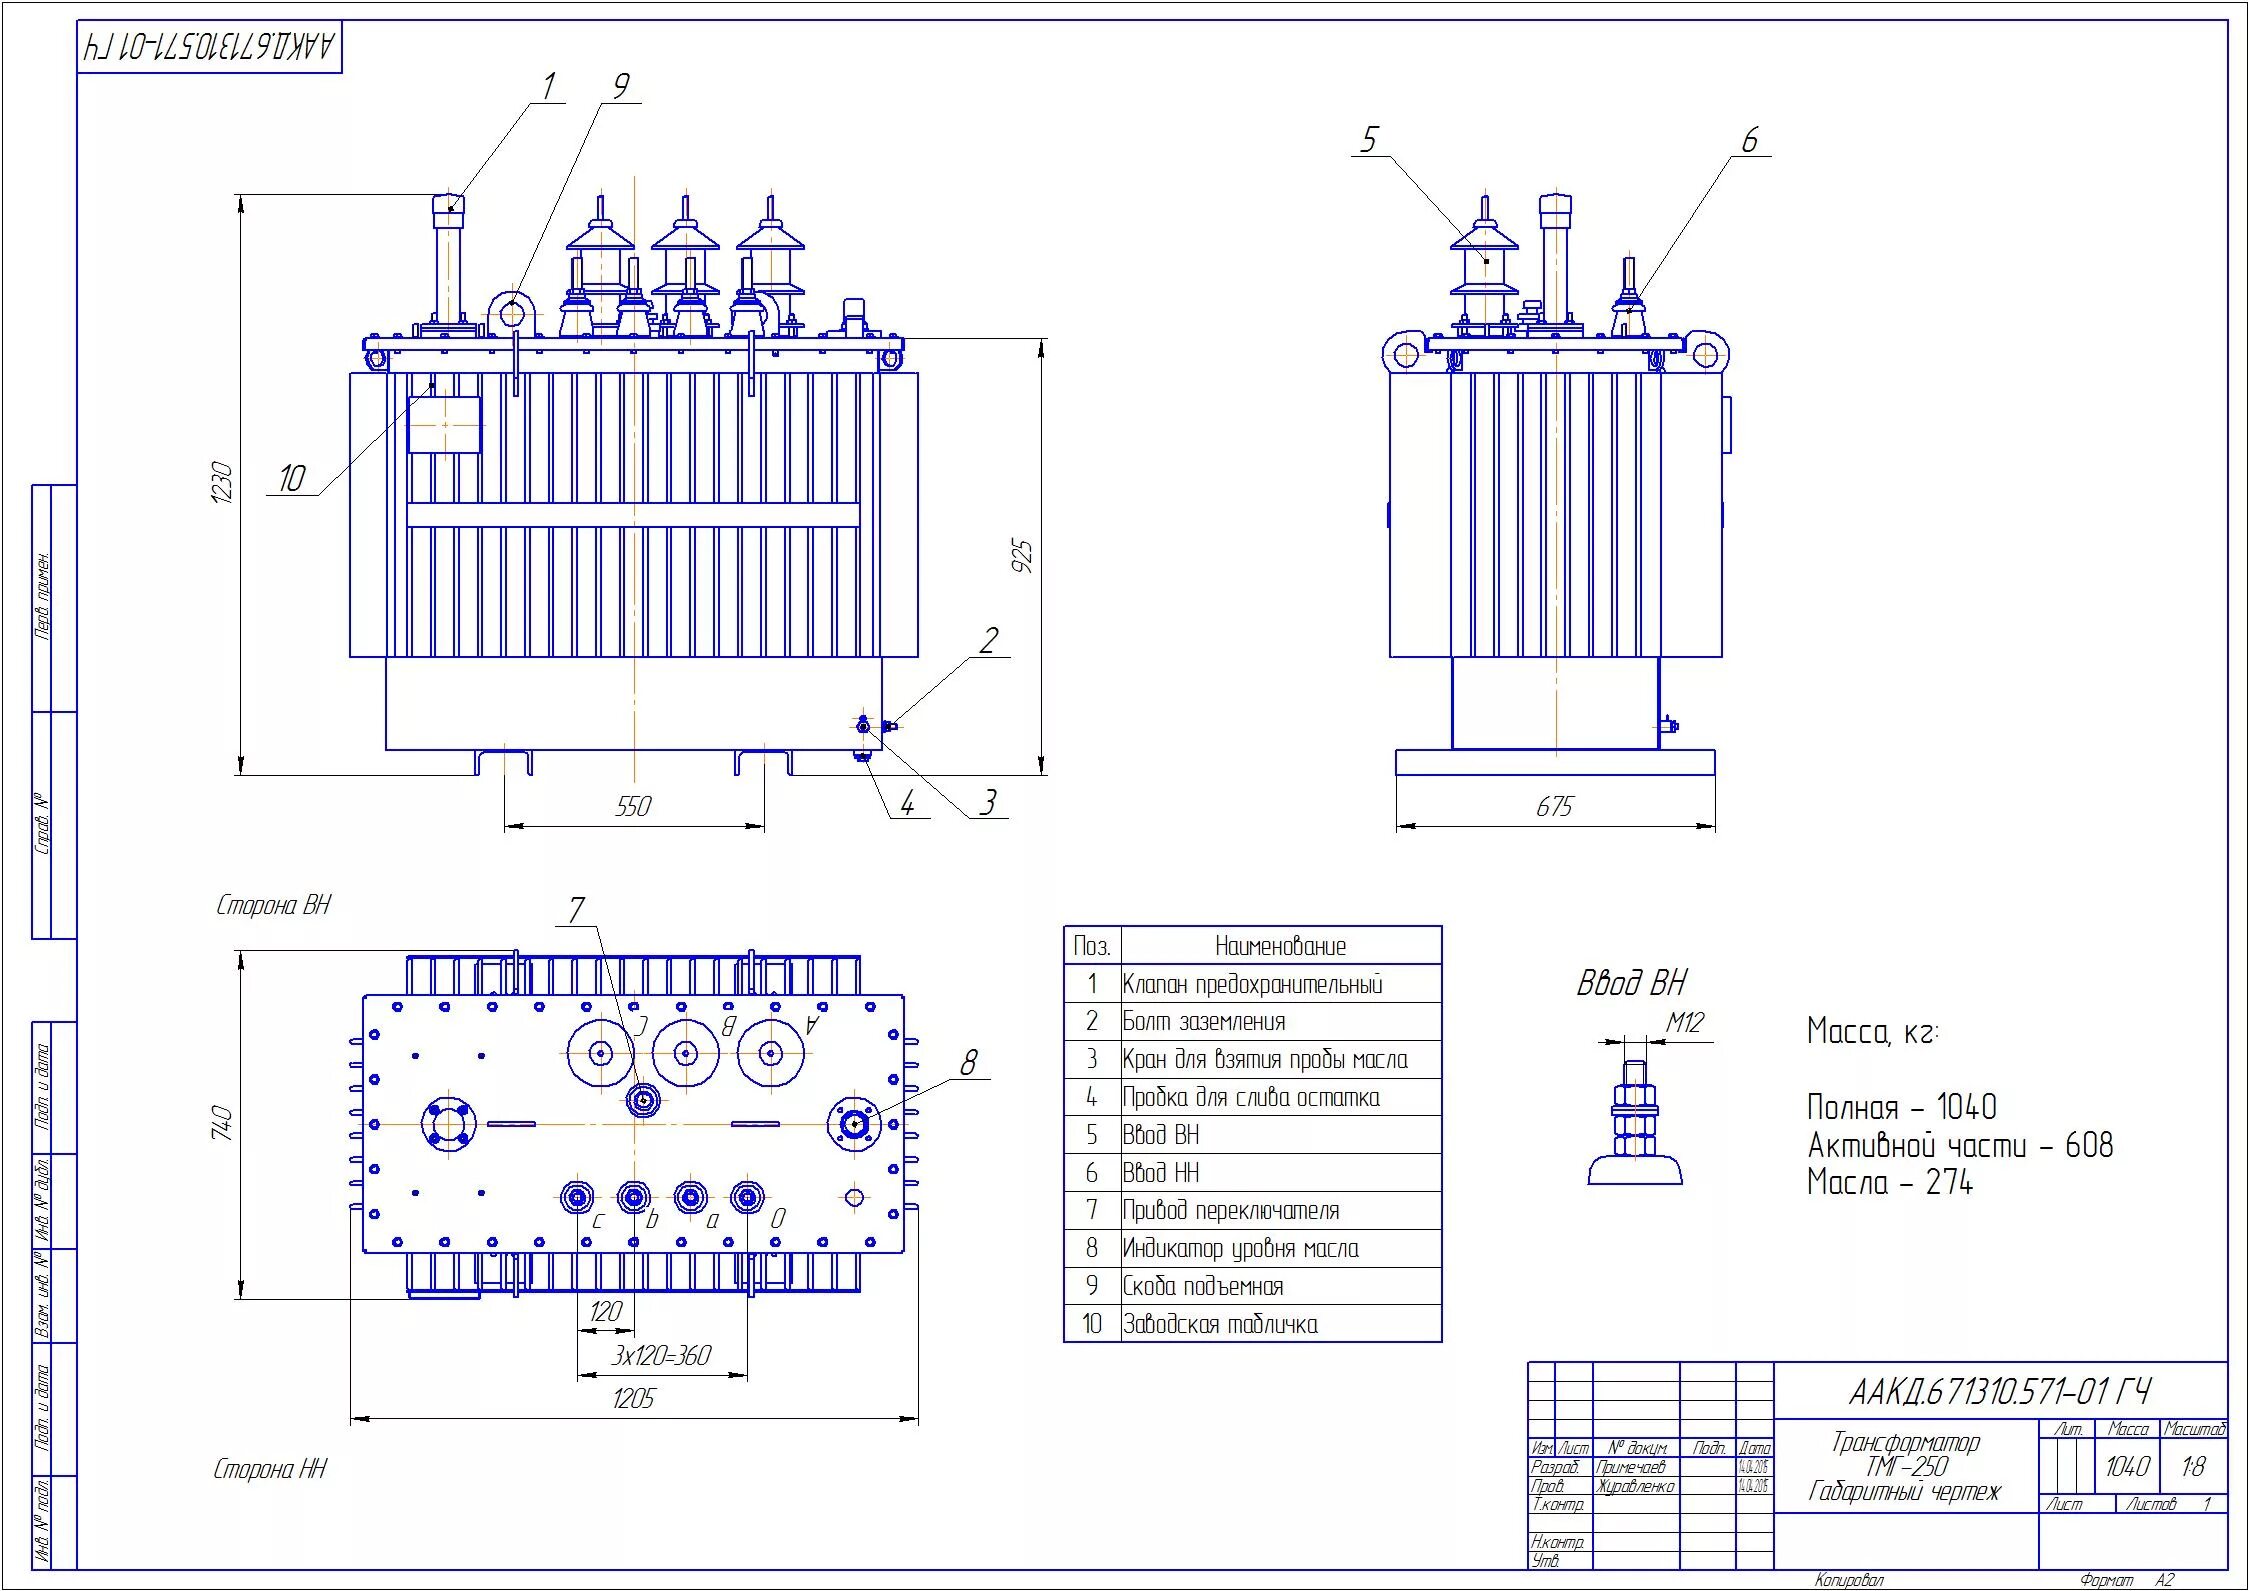Click the 925 dimension text

[x=1022, y=556]
